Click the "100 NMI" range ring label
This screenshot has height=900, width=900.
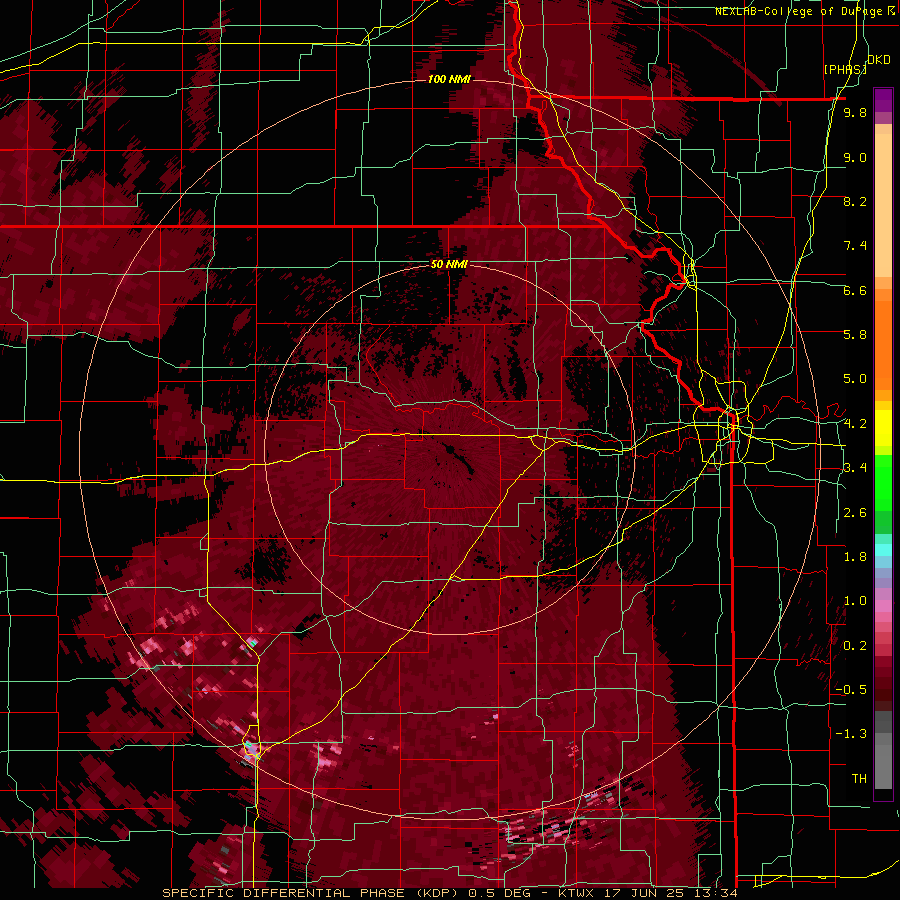tap(449, 79)
